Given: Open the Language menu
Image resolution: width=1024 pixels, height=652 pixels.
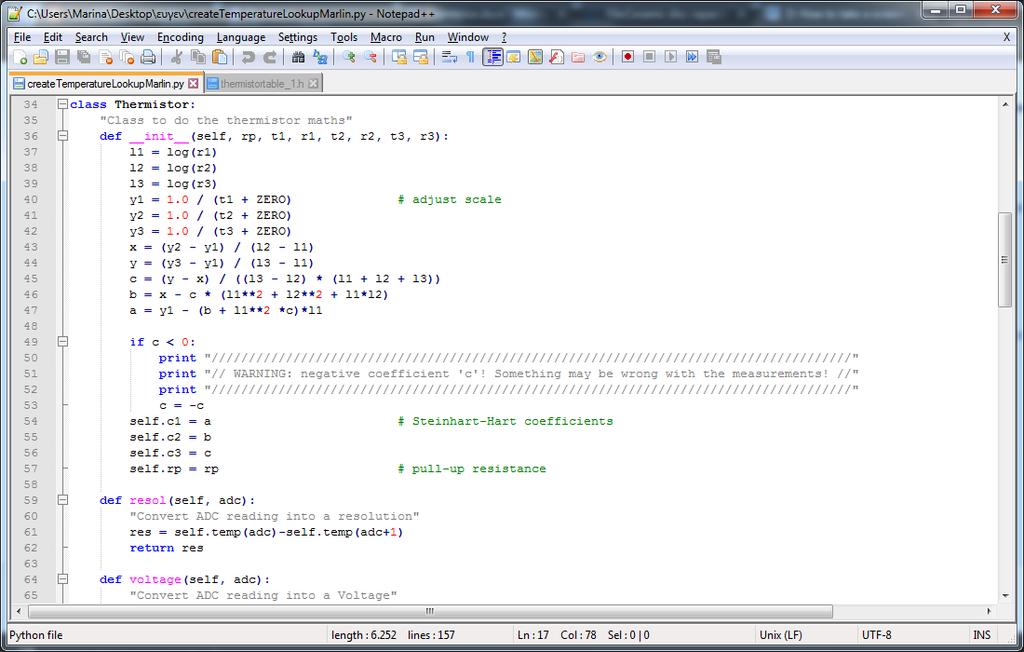Looking at the screenshot, I should [x=241, y=37].
